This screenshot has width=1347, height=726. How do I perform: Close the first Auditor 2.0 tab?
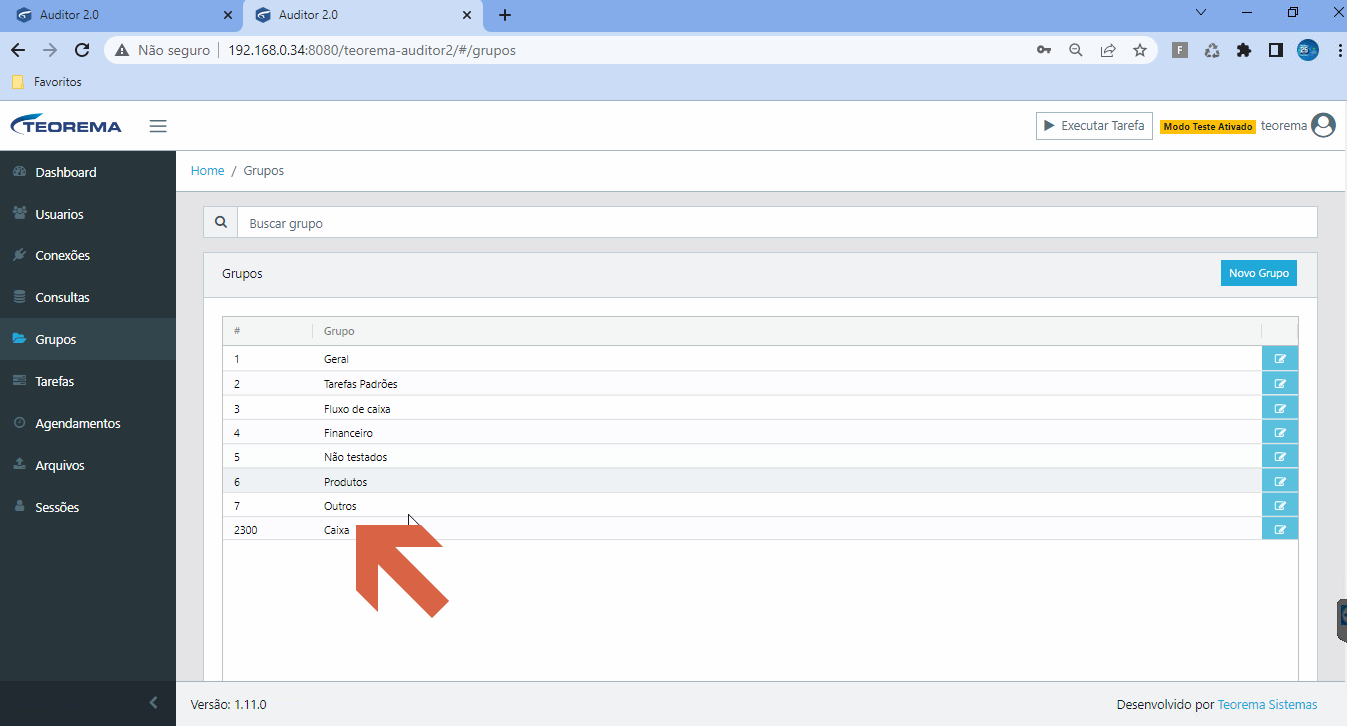(227, 15)
